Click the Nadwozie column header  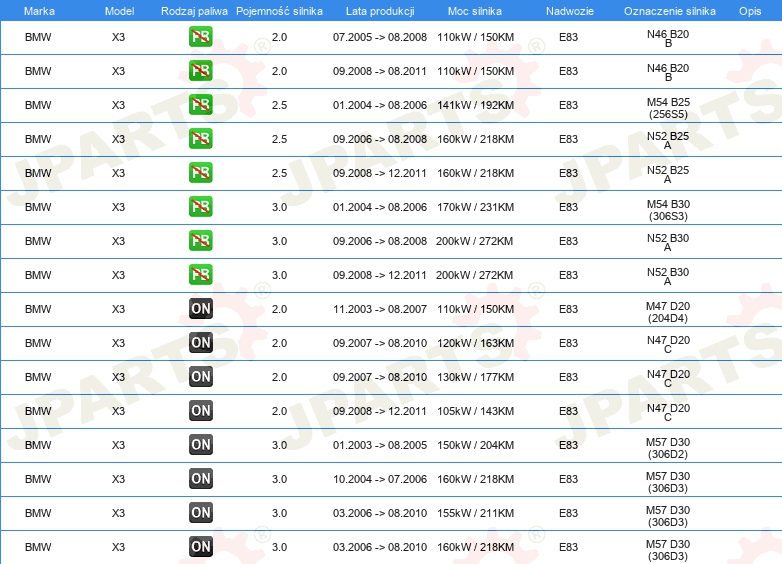pos(570,11)
